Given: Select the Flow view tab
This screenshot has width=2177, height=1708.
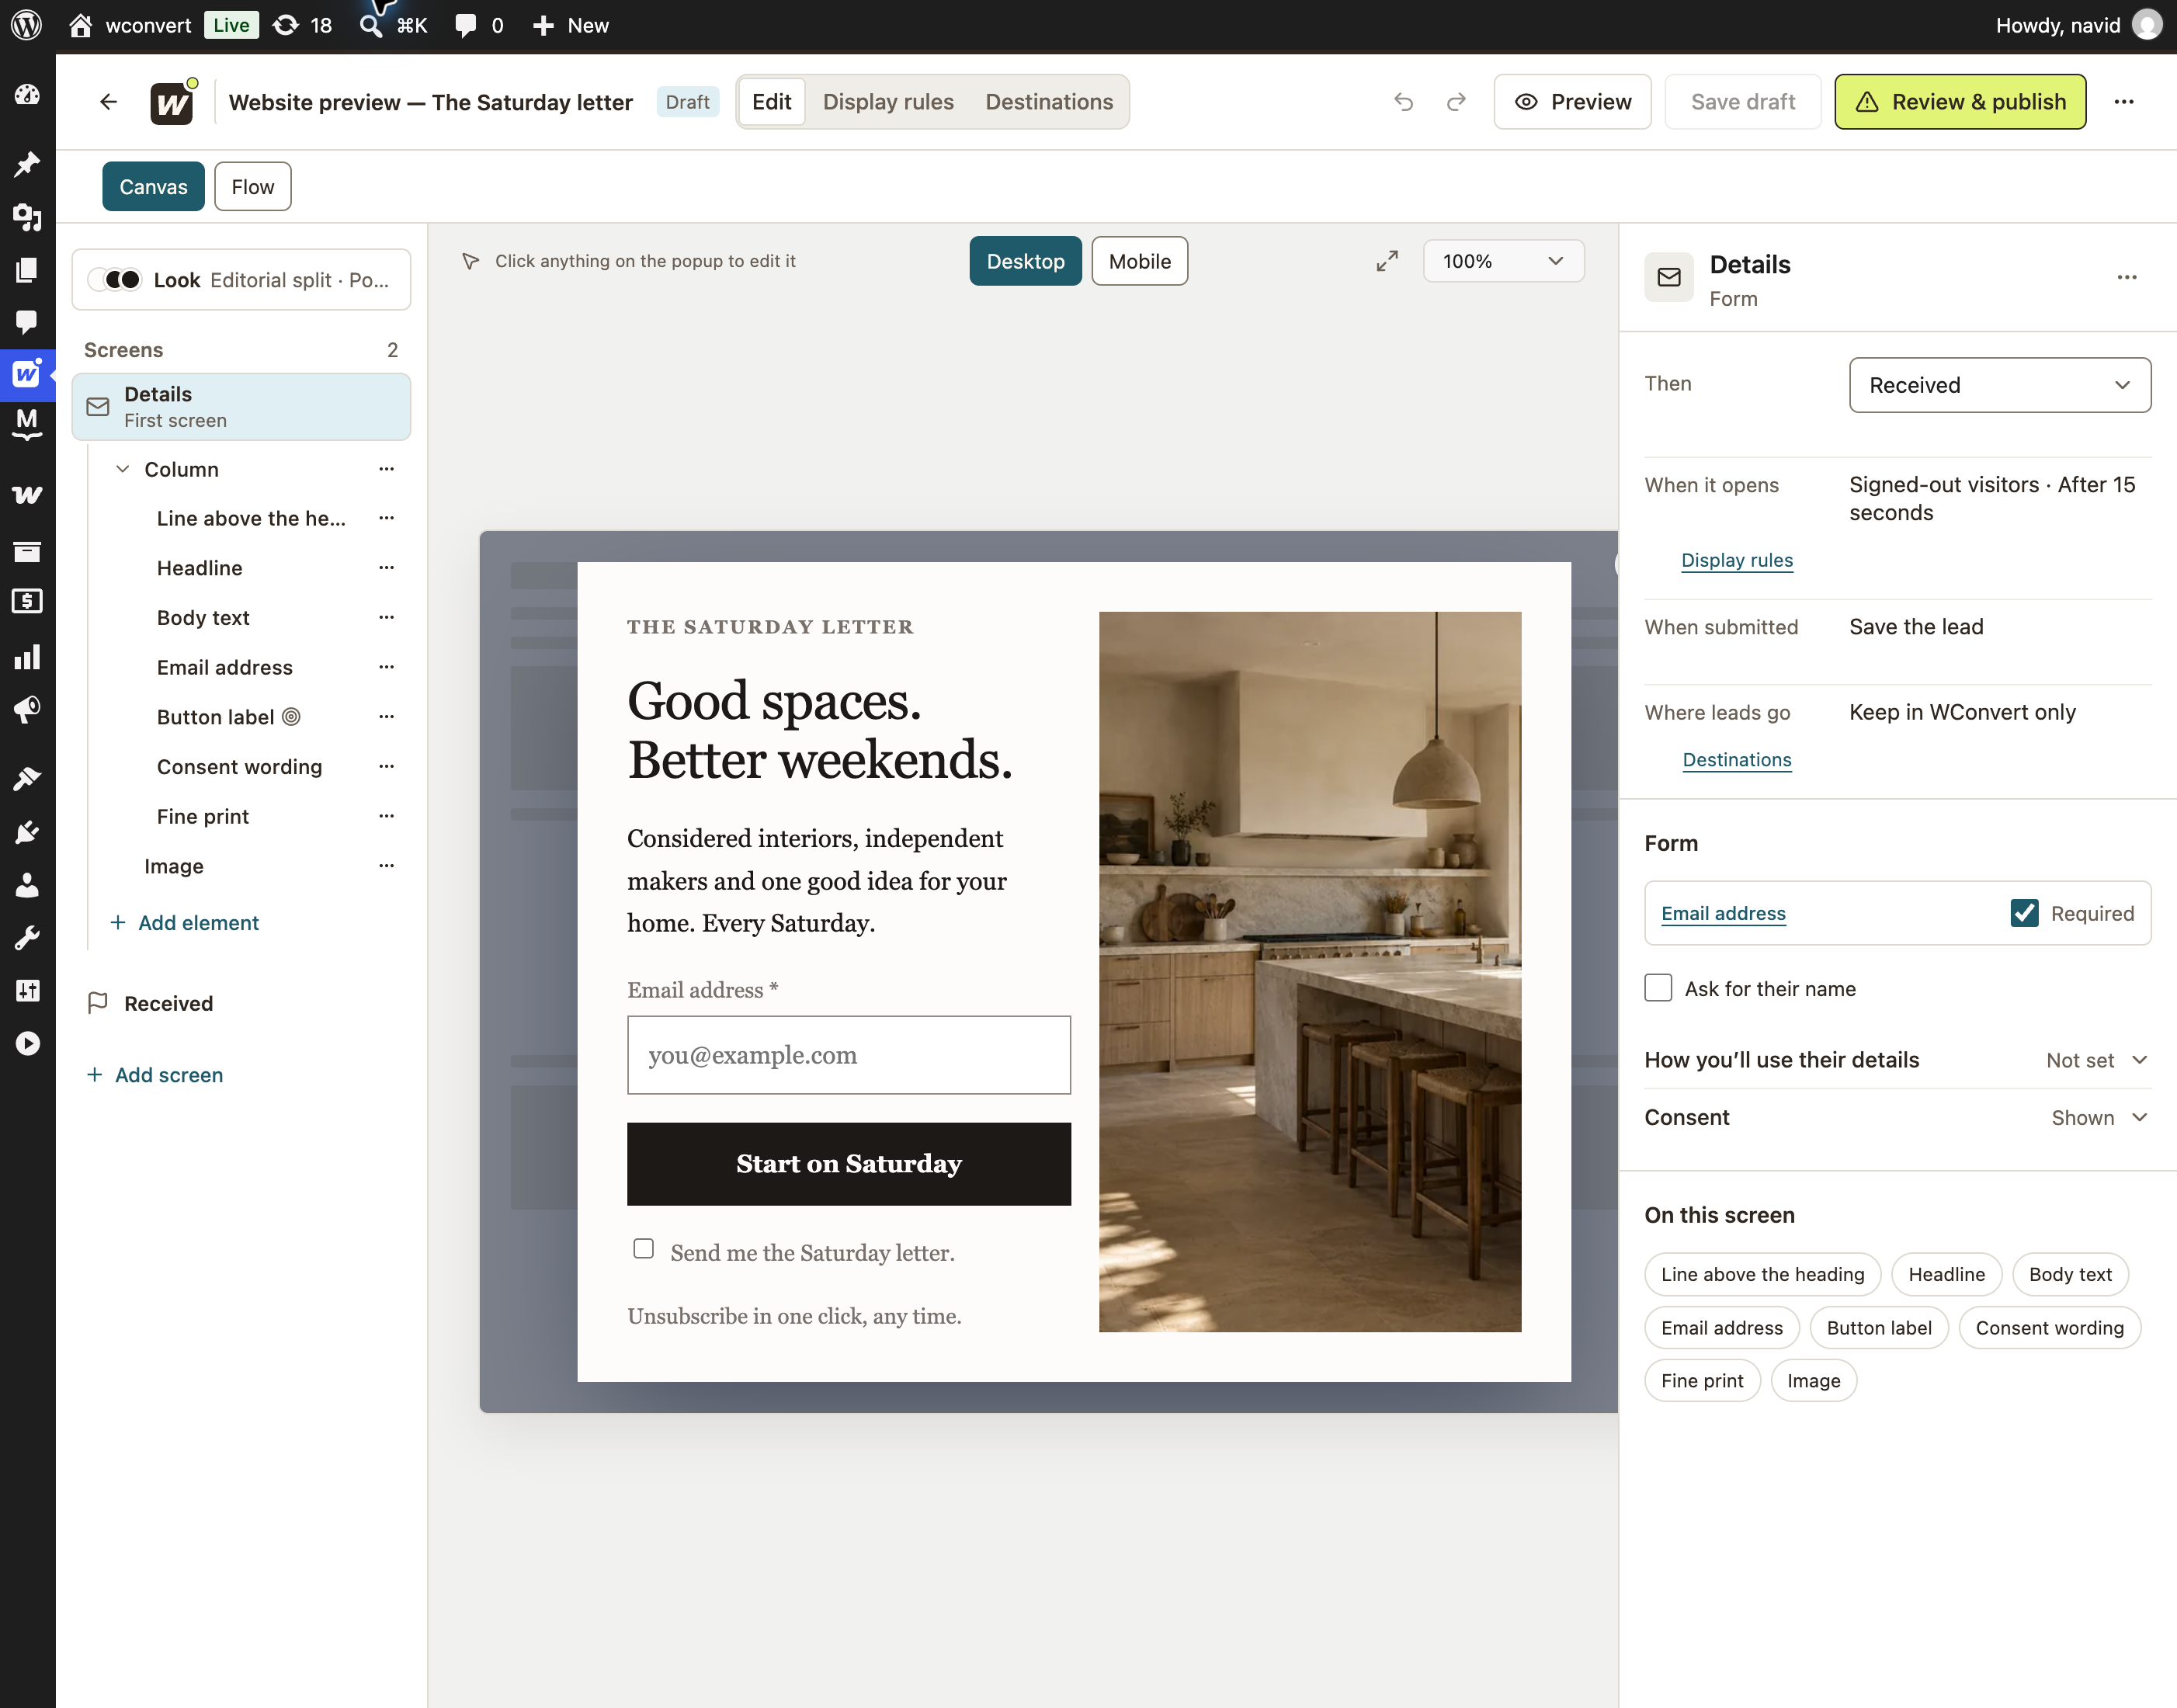Looking at the screenshot, I should pos(253,187).
